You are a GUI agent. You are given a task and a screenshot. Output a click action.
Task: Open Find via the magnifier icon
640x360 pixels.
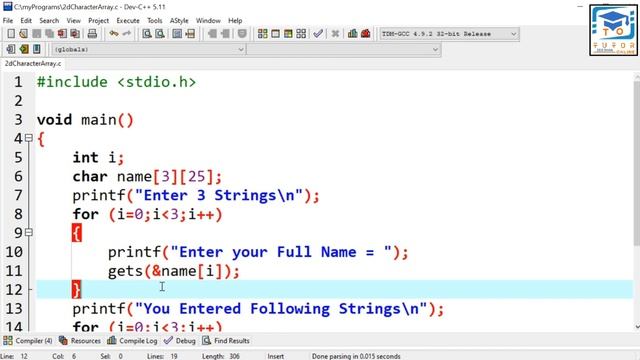147,34
